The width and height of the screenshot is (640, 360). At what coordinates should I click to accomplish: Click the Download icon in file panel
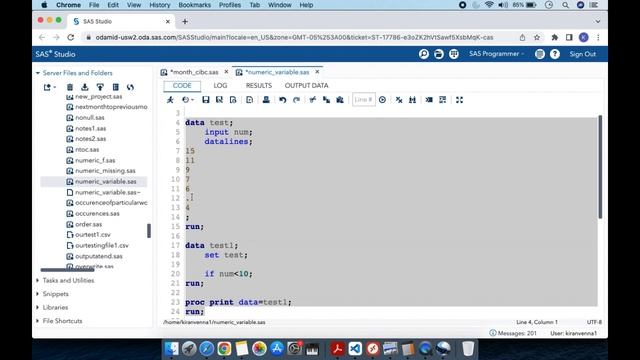84,87
